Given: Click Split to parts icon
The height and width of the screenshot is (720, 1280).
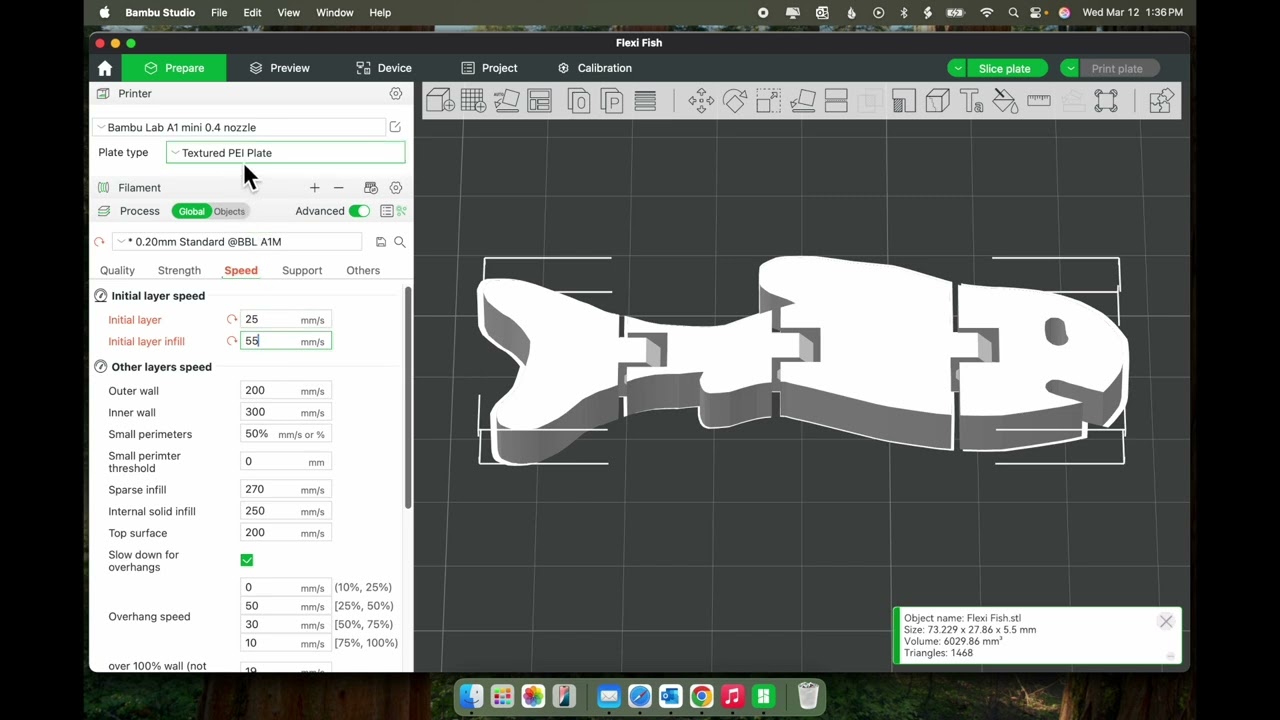Looking at the screenshot, I should pyautogui.click(x=612, y=100).
